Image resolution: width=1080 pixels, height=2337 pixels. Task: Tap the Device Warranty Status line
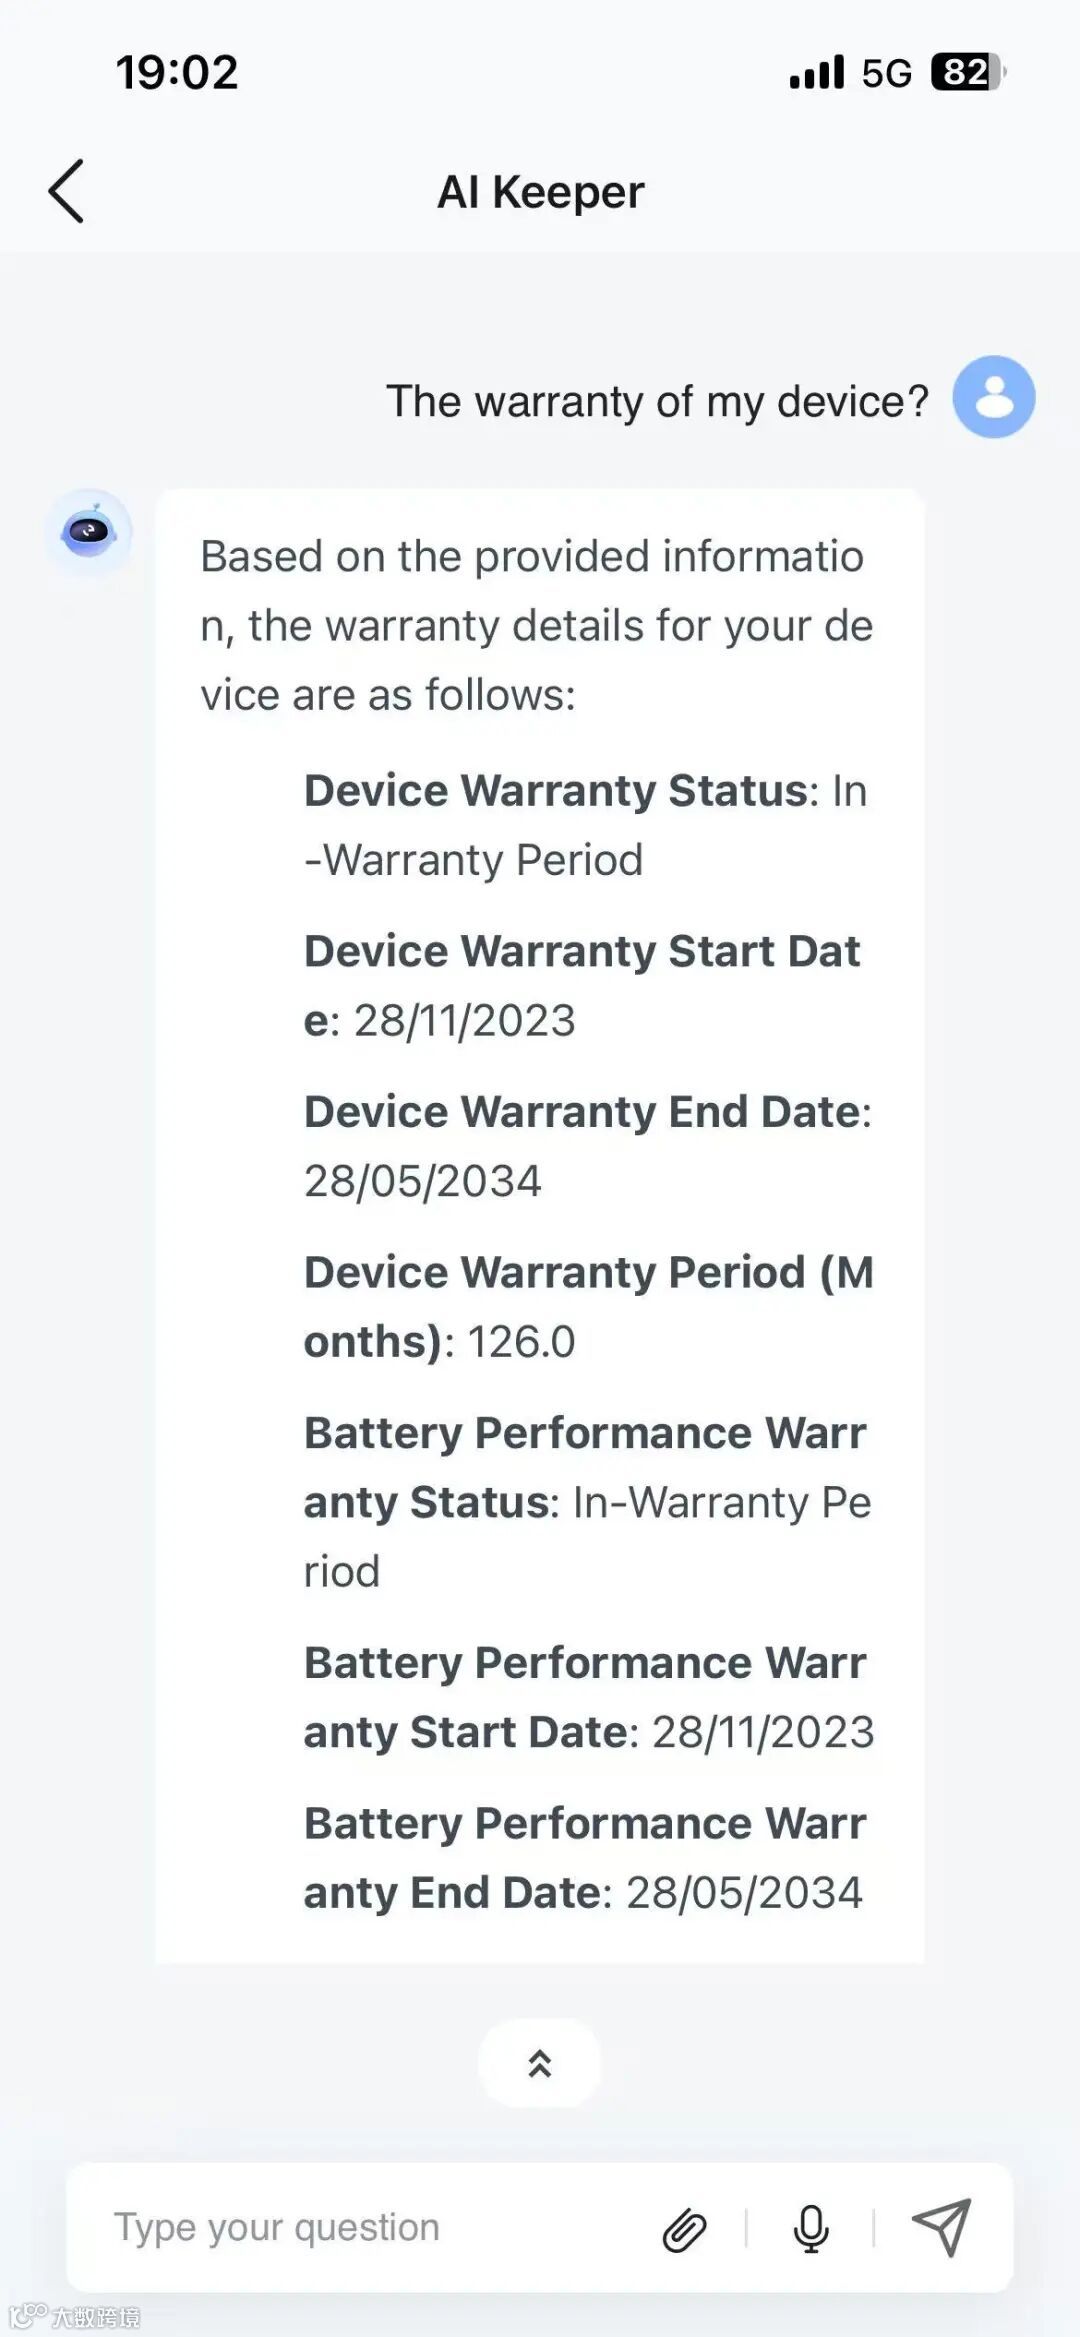click(x=586, y=825)
